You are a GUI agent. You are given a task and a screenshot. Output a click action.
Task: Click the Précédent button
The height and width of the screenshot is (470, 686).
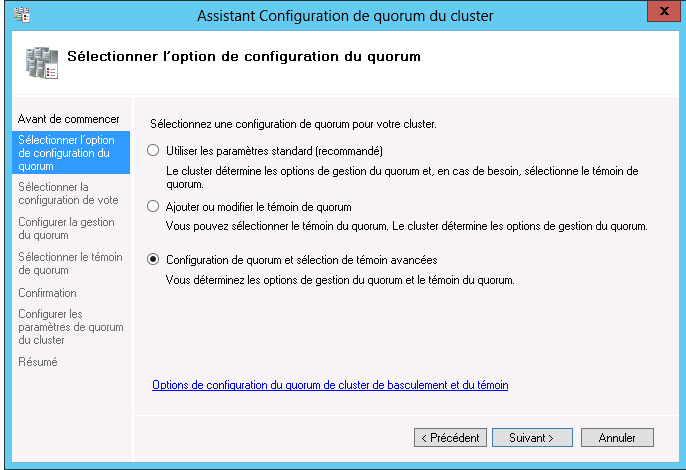click(450, 438)
